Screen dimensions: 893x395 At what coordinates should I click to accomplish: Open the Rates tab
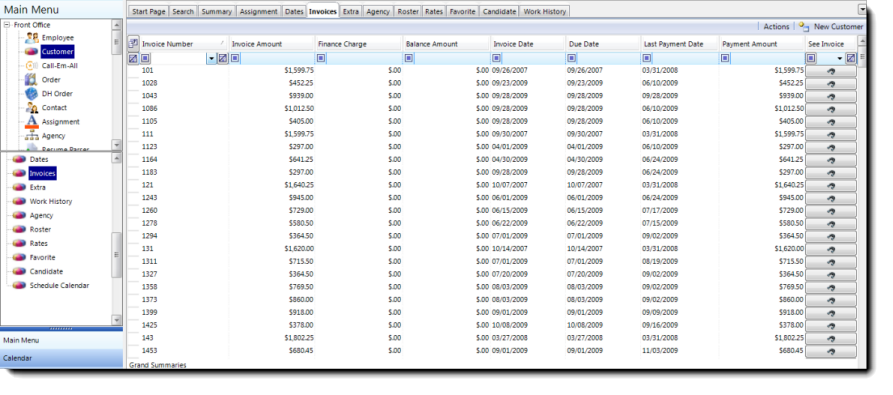coord(434,11)
